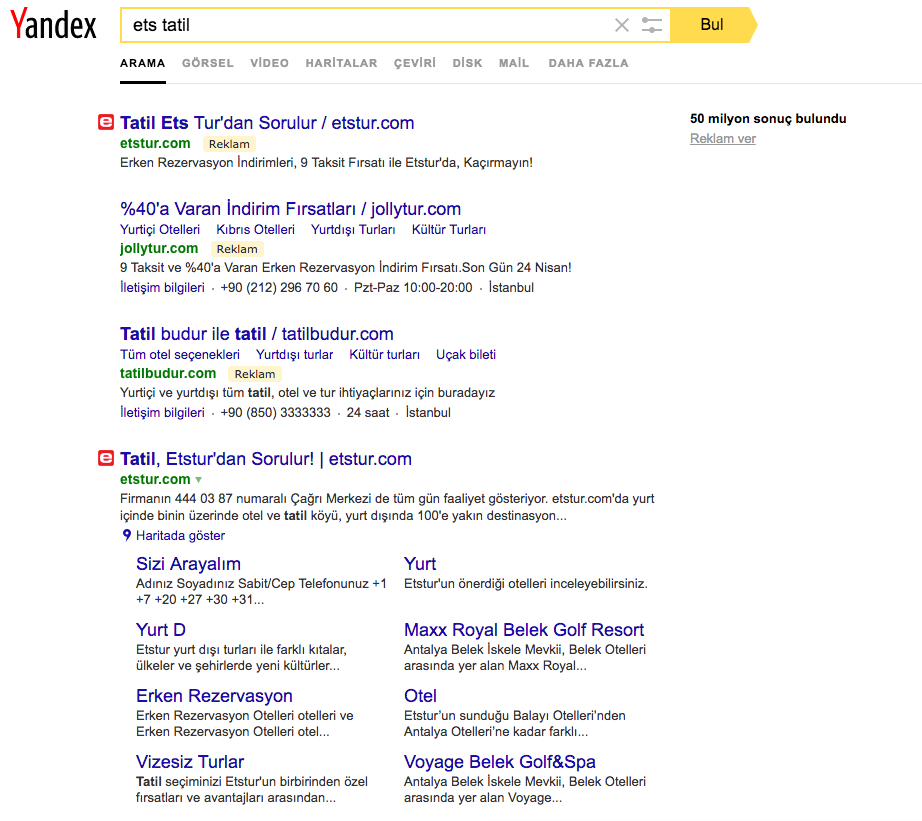Click the Reklam ver link
The width and height of the screenshot is (922, 821).
pyautogui.click(x=723, y=139)
